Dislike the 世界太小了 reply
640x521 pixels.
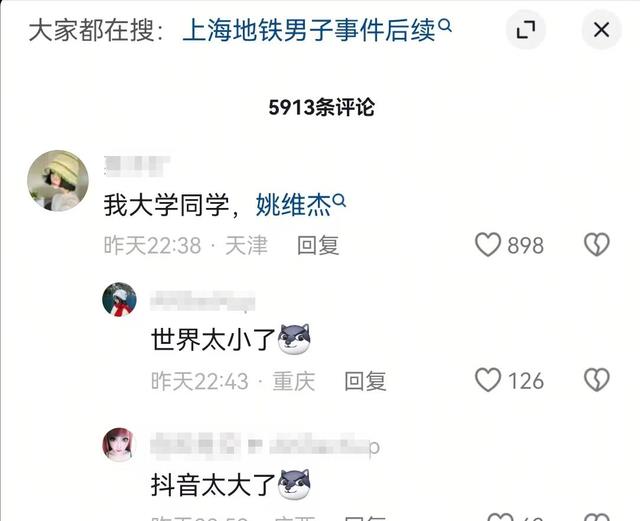click(x=597, y=380)
